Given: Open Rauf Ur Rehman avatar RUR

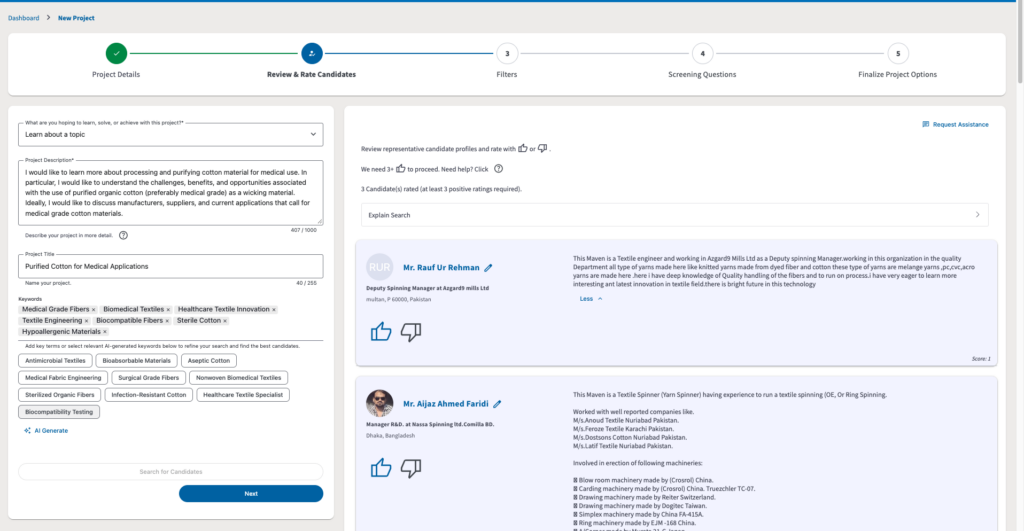Looking at the screenshot, I should click(x=379, y=267).
